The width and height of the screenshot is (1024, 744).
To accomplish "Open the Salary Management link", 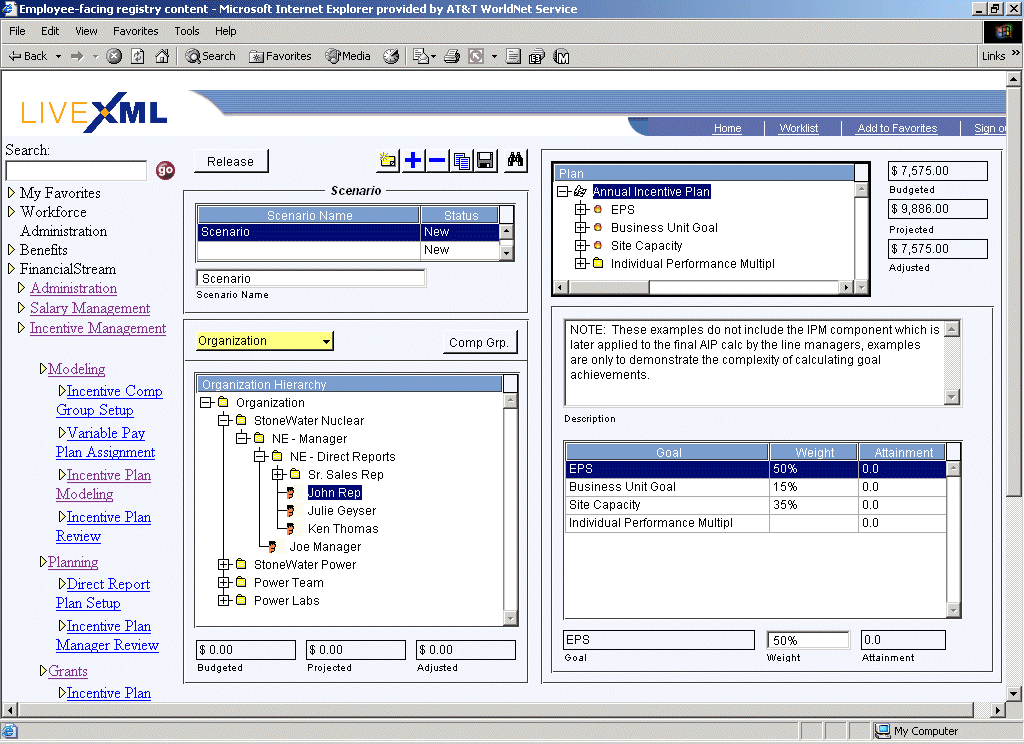I will point(90,308).
